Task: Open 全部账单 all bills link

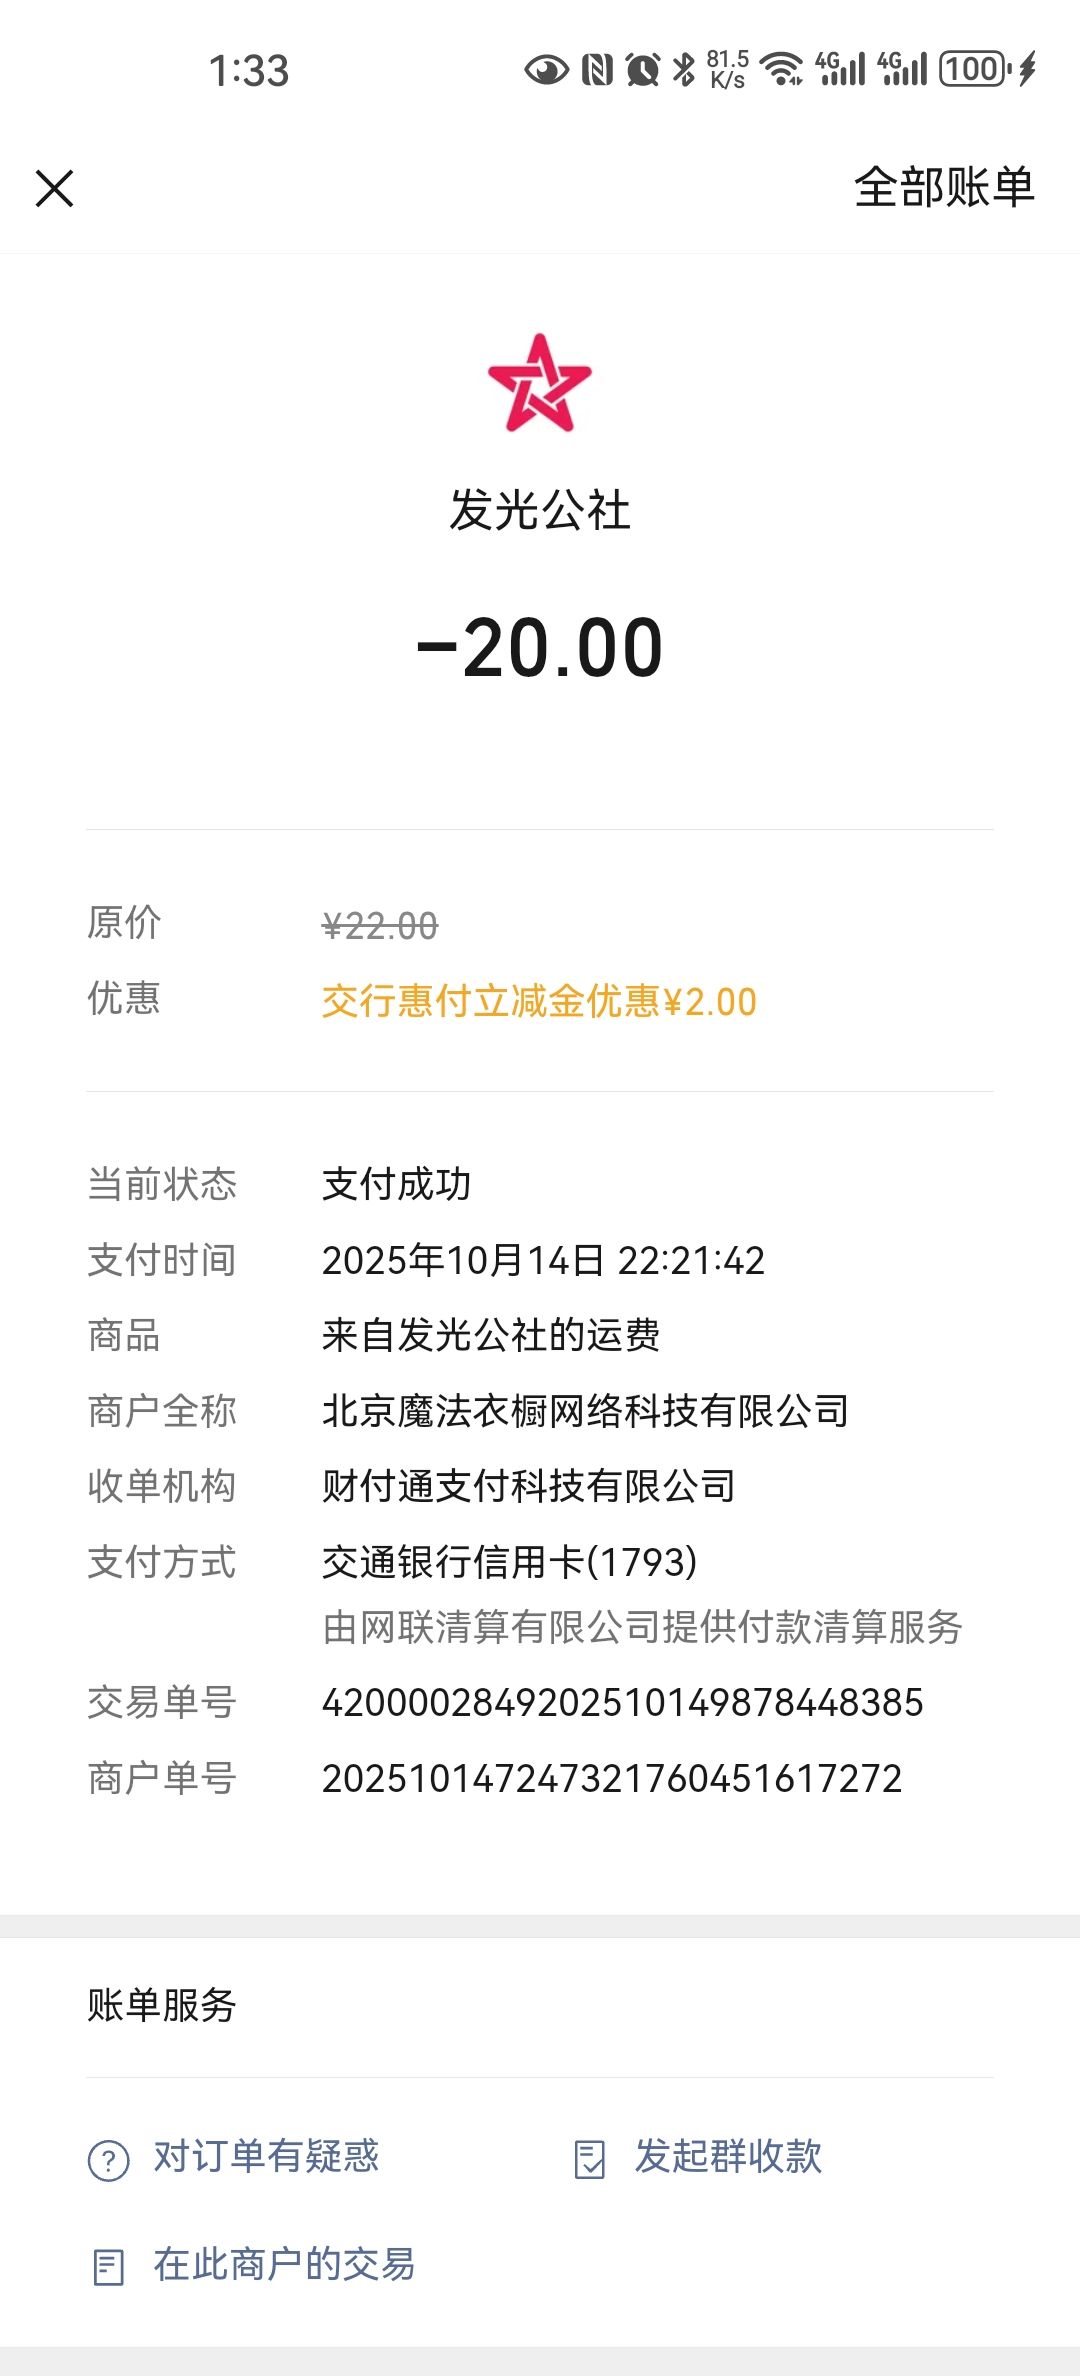Action: tap(943, 187)
